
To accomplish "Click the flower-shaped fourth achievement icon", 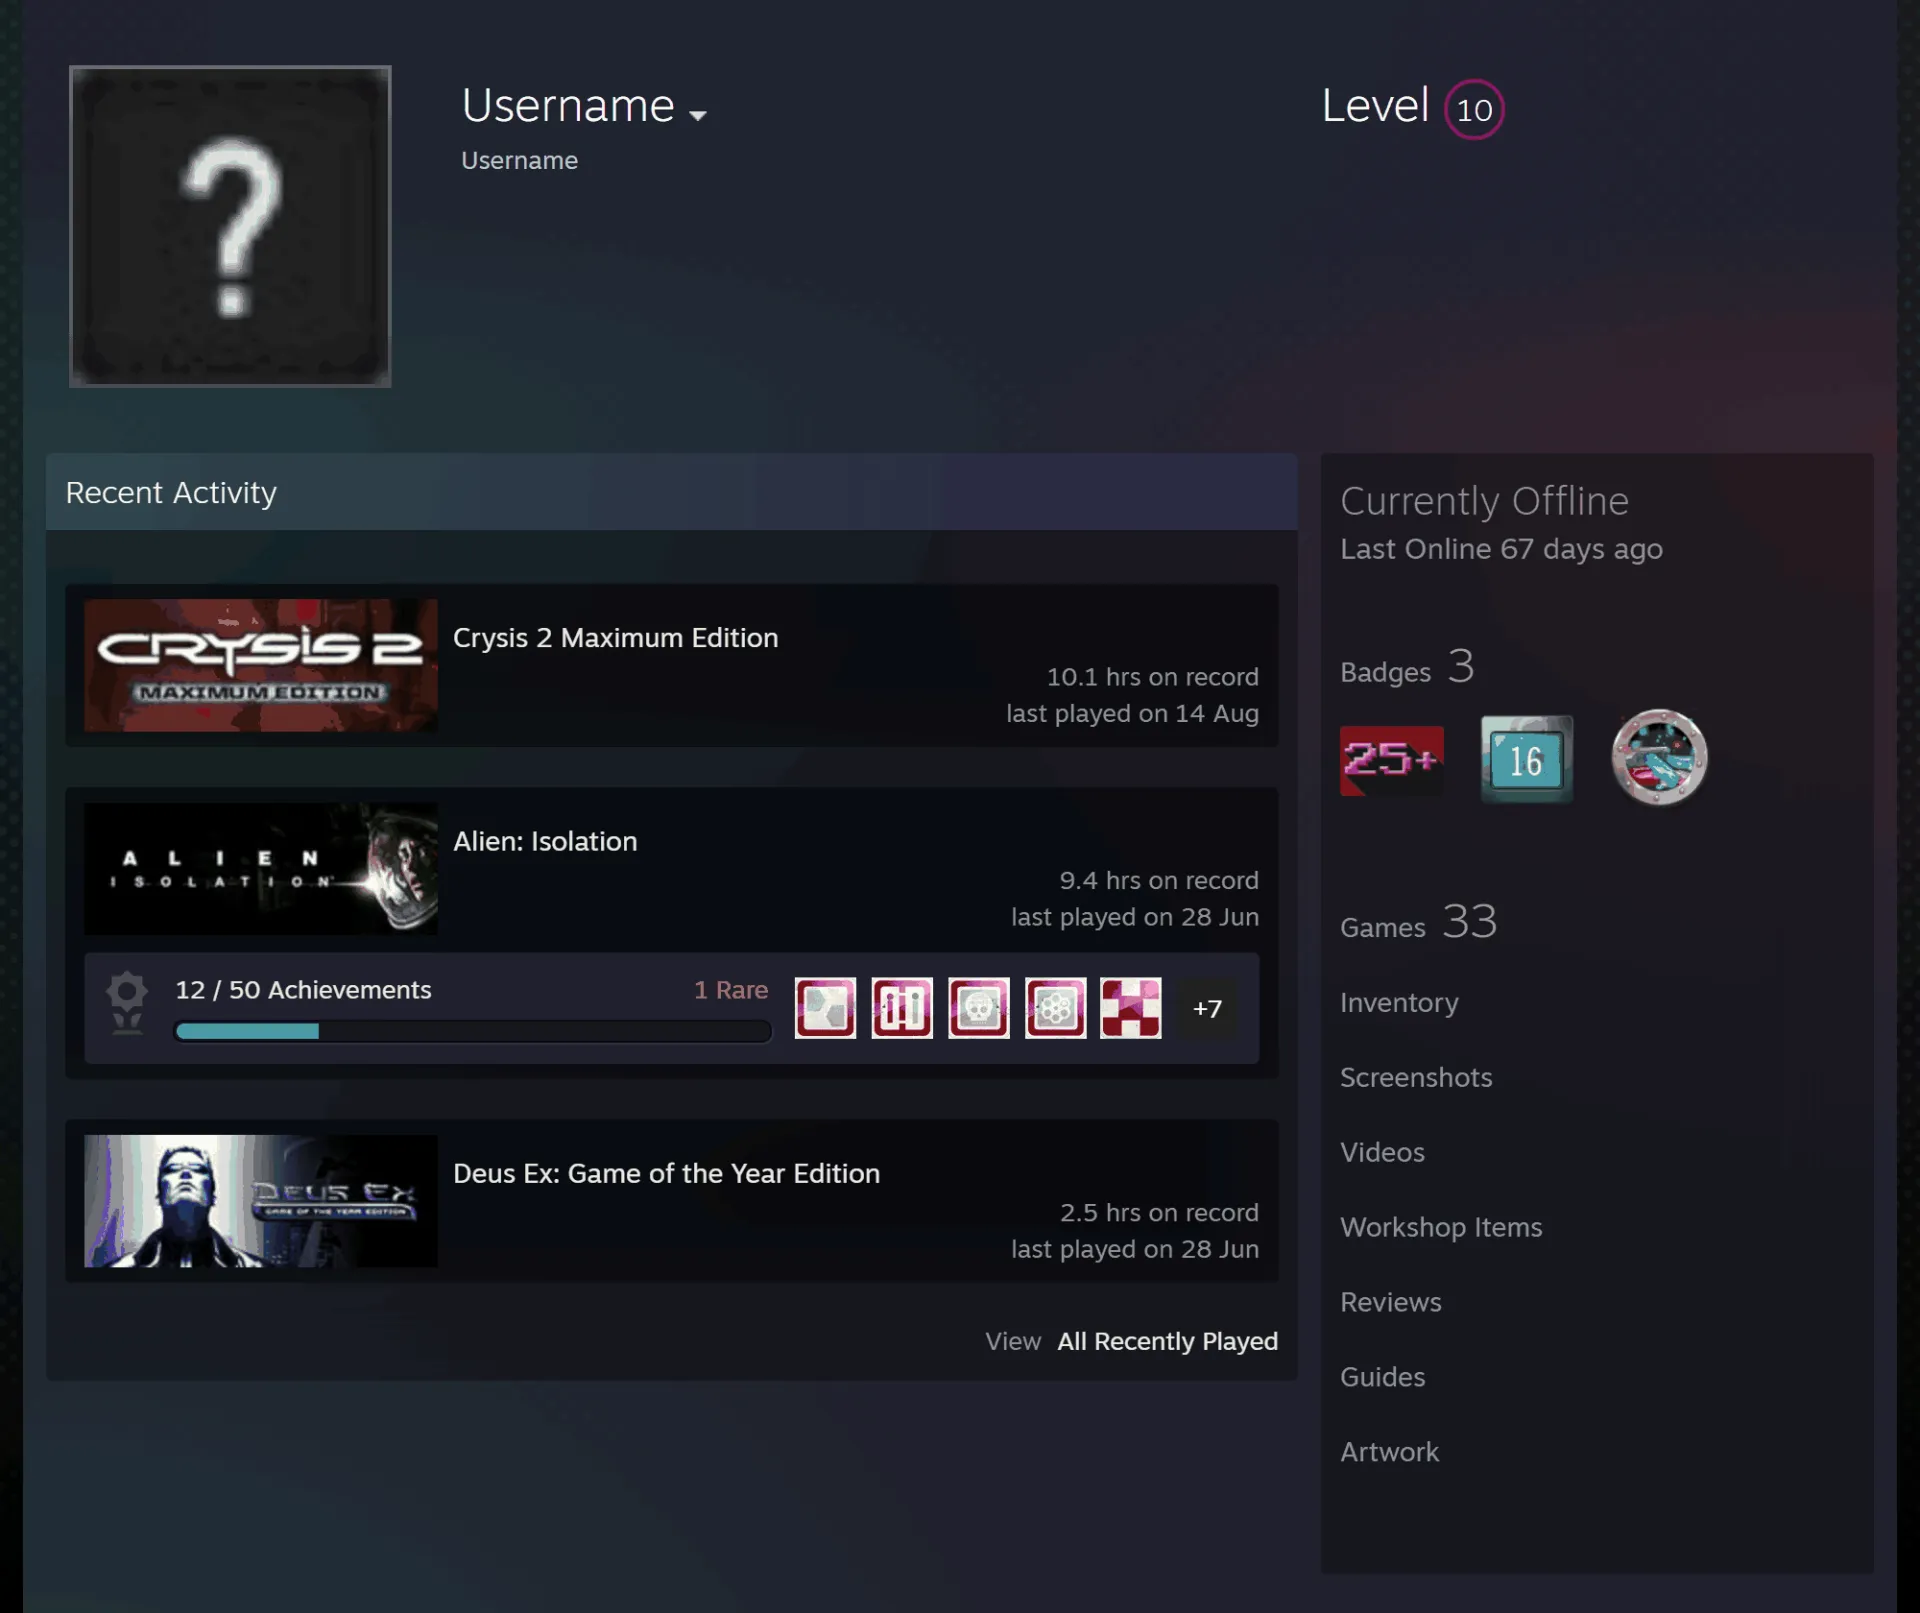I will click(x=1055, y=1008).
